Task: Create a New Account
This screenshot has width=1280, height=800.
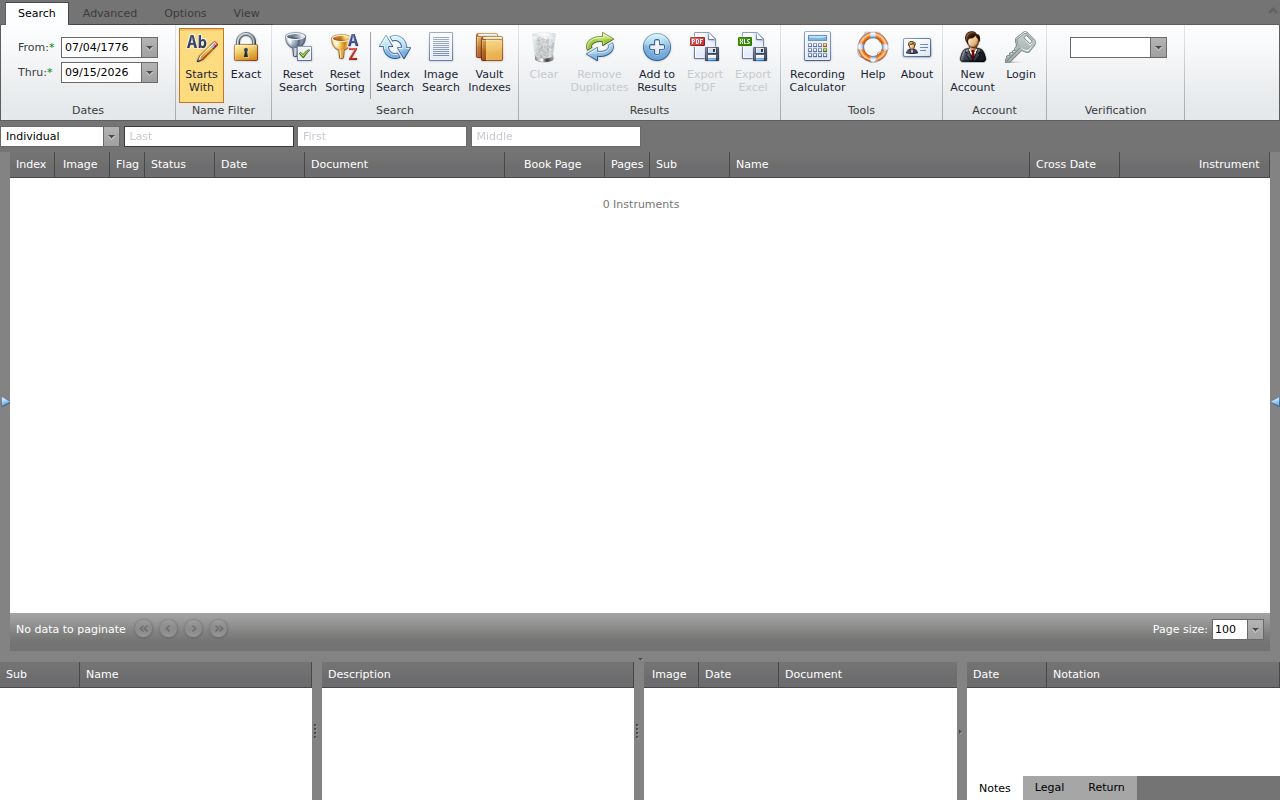Action: [973, 64]
